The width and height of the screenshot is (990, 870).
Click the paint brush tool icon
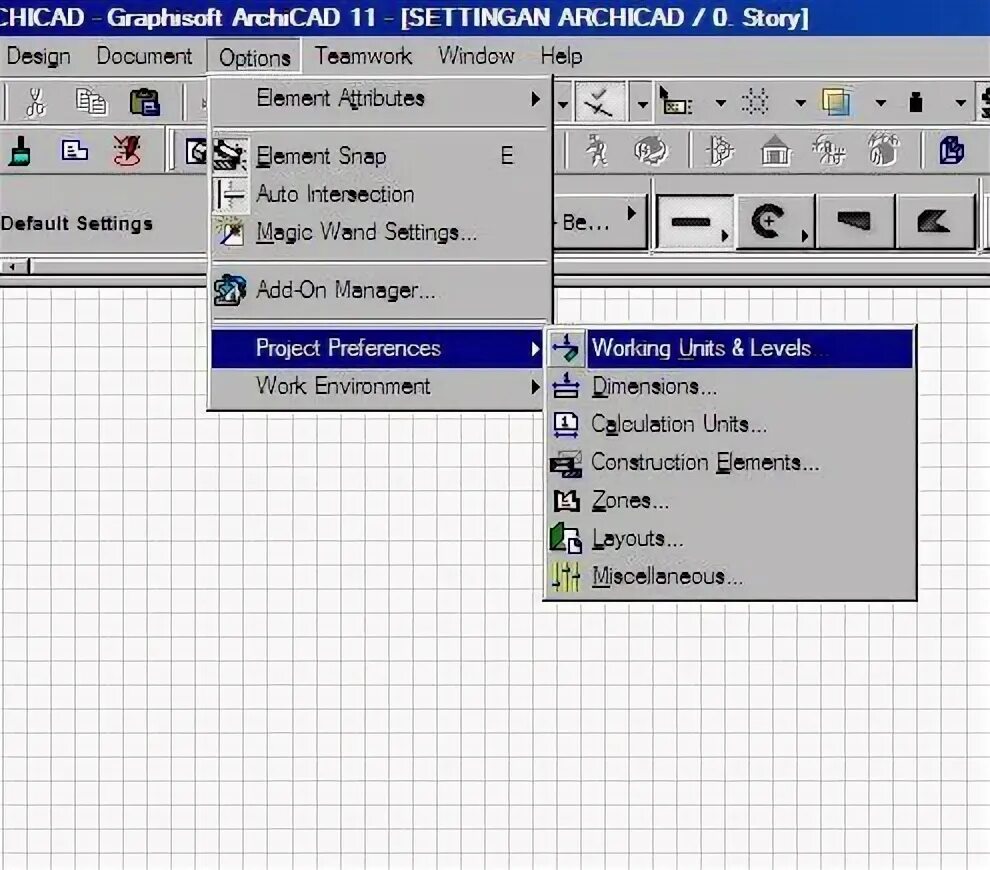pos(20,152)
